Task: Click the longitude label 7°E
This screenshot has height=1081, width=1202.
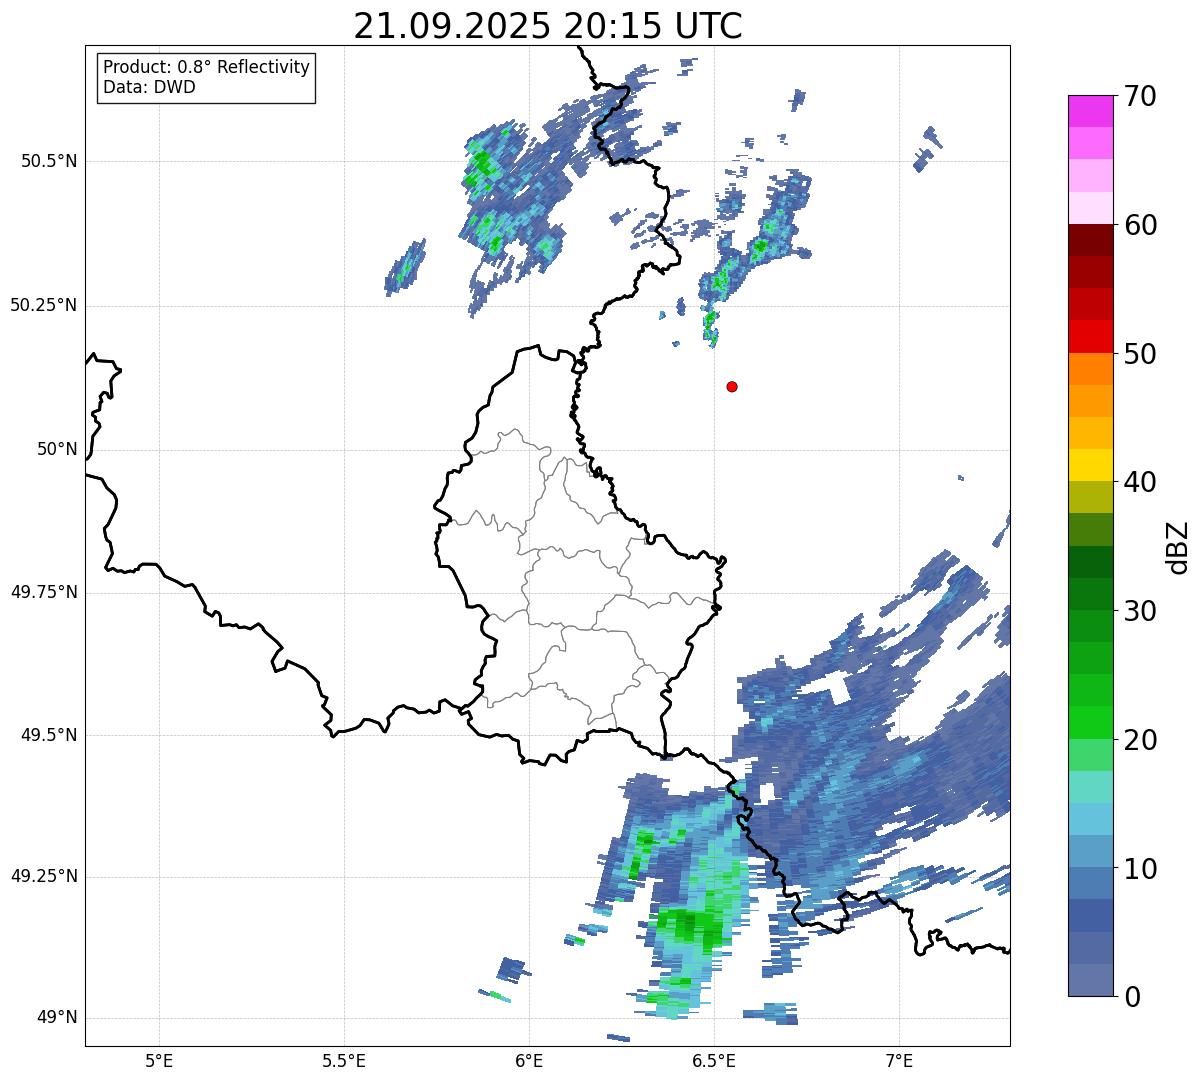Action: click(899, 1061)
